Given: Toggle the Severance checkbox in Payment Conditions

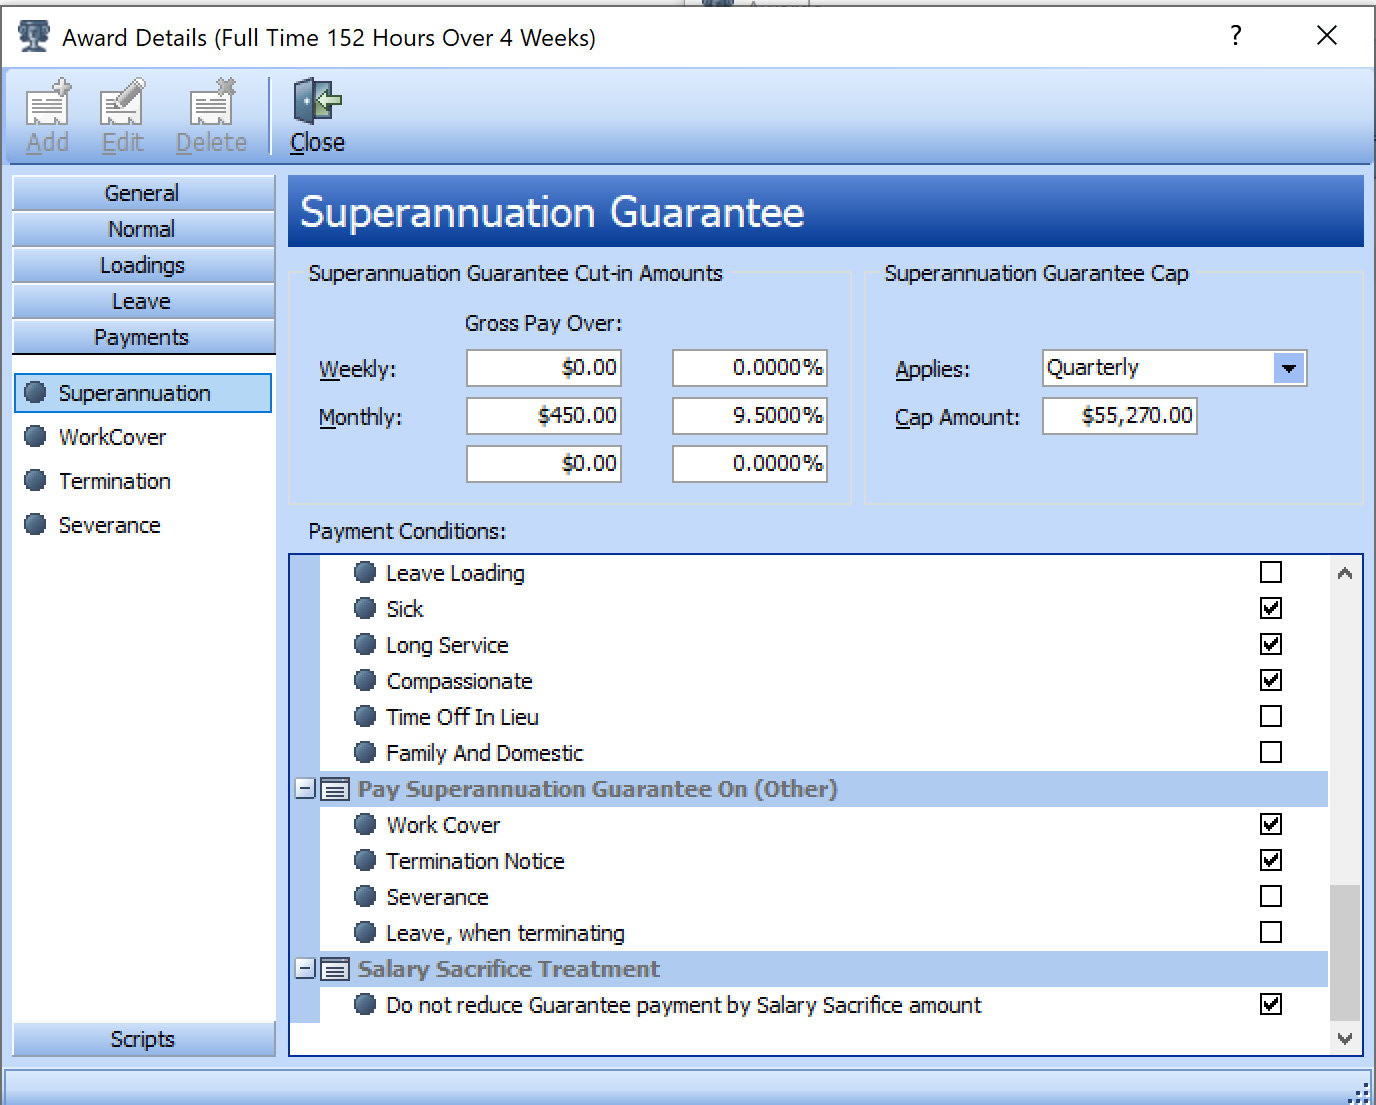Looking at the screenshot, I should click(1271, 896).
